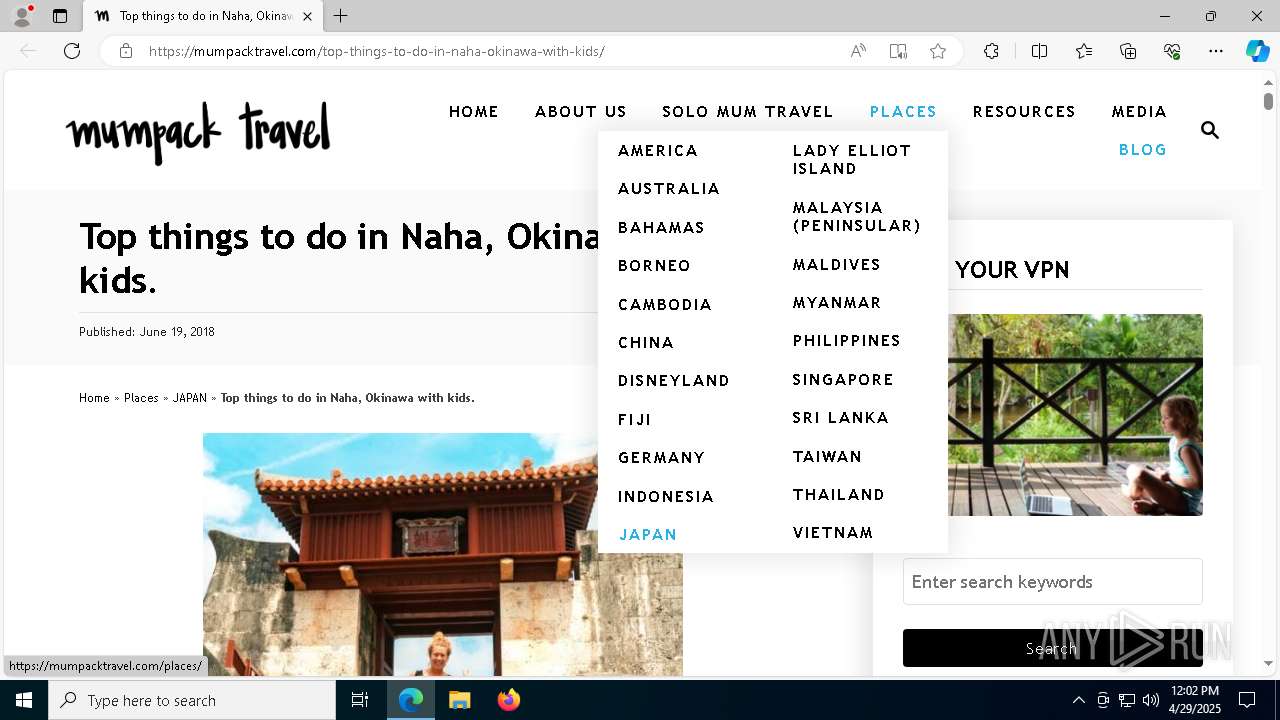Click the black Search button
This screenshot has height=720, width=1280.
pos(1052,648)
